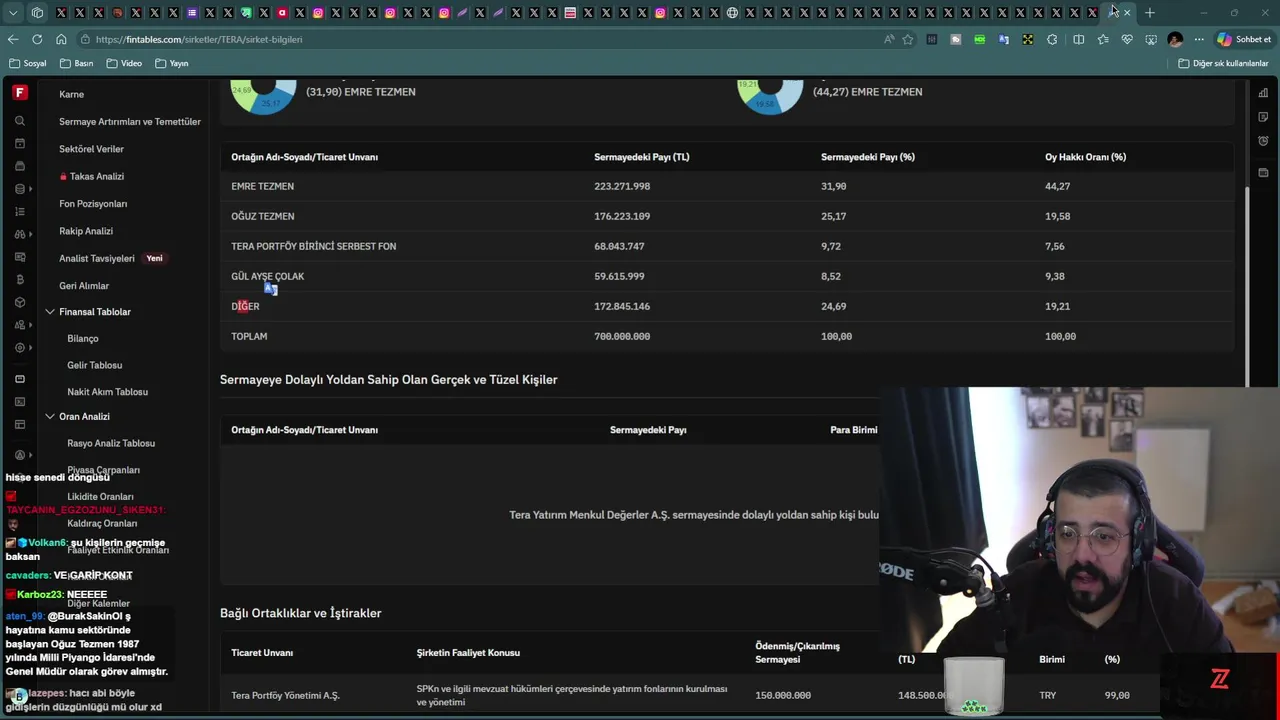Click the EMRE TEZMEN shareholder row name
The height and width of the screenshot is (720, 1280).
click(262, 186)
